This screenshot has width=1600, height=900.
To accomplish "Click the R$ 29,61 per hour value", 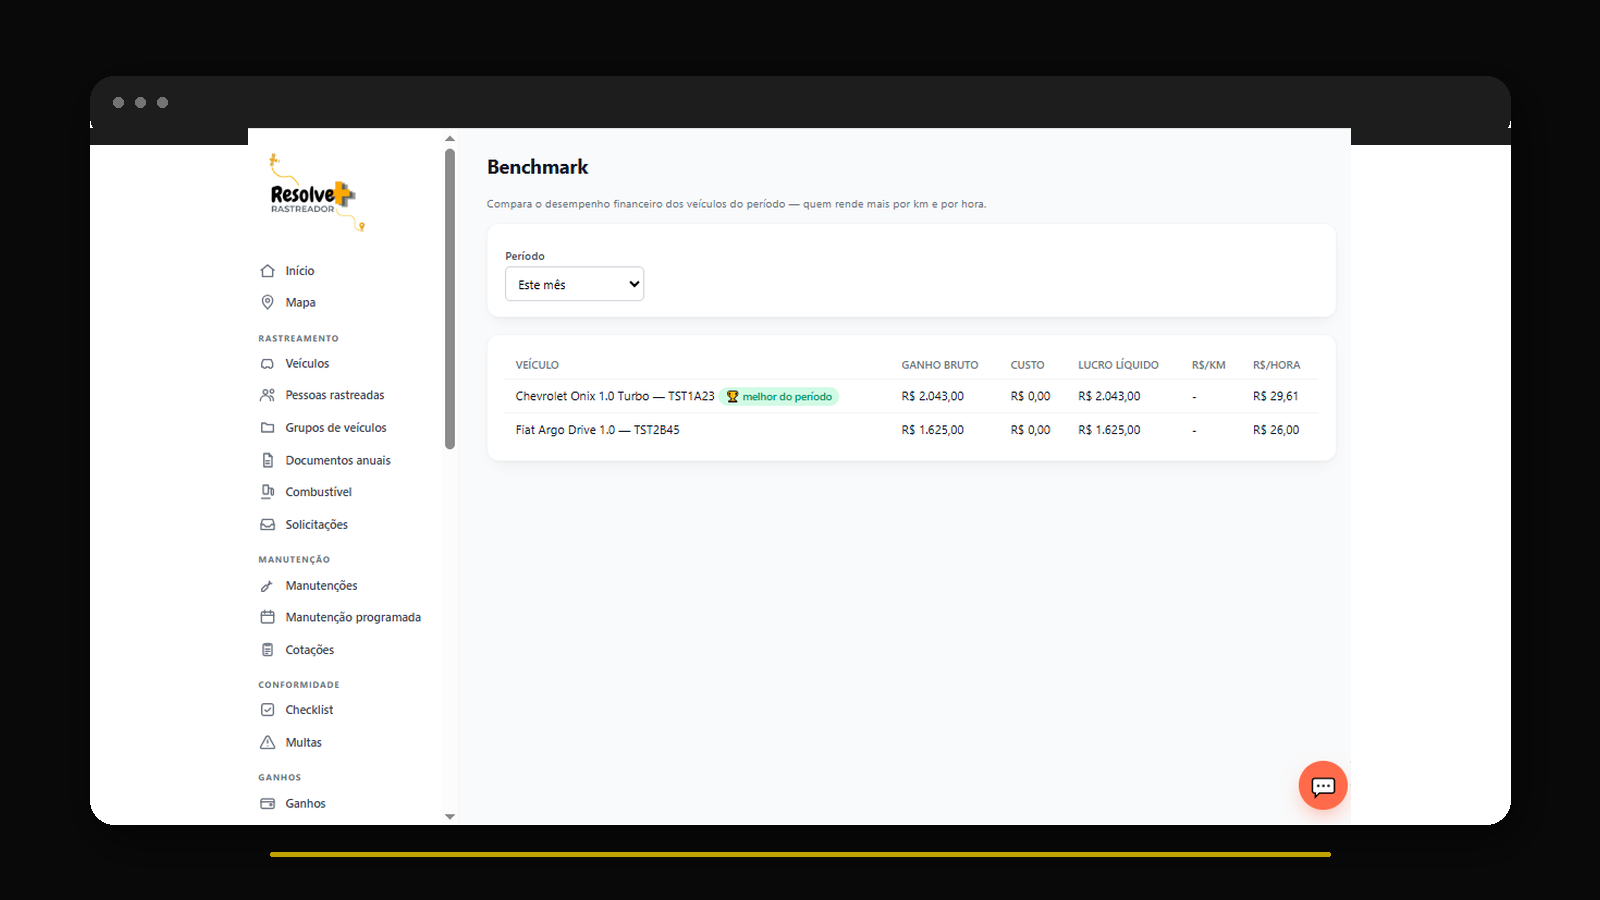I will (1275, 396).
